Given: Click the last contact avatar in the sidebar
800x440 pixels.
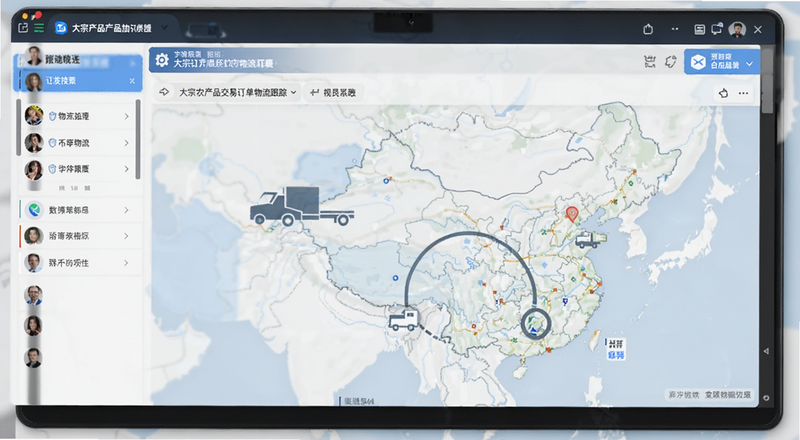Looking at the screenshot, I should click(33, 358).
